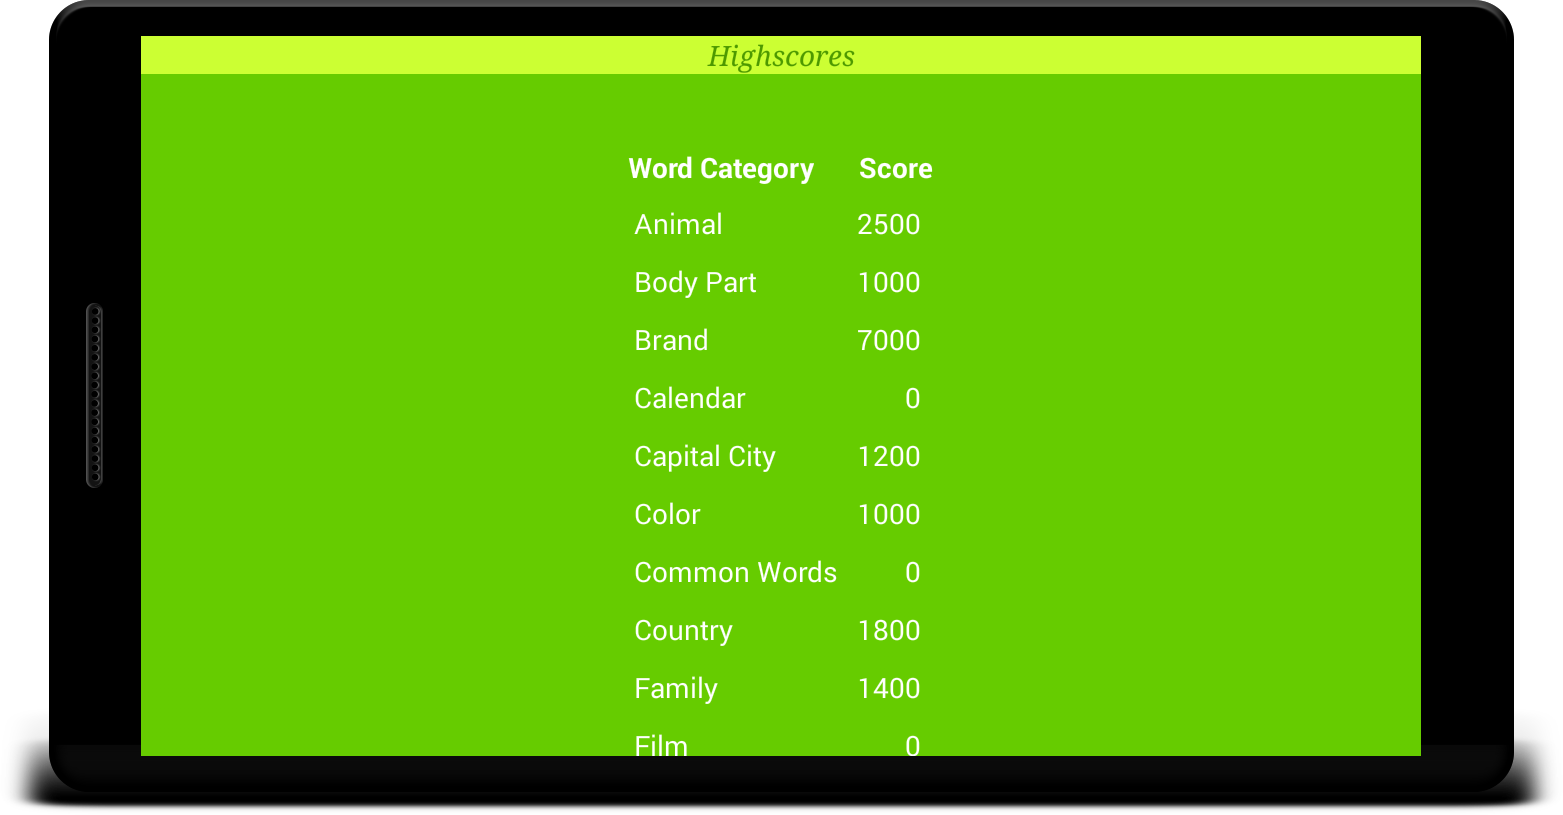The image size is (1563, 815).
Task: Click the Word Category column header
Action: pos(721,169)
